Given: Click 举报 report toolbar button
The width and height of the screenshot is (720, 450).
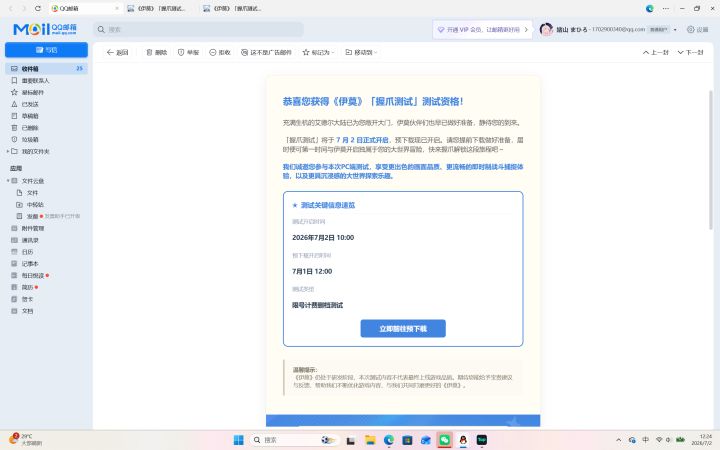Looking at the screenshot, I should (x=188, y=52).
